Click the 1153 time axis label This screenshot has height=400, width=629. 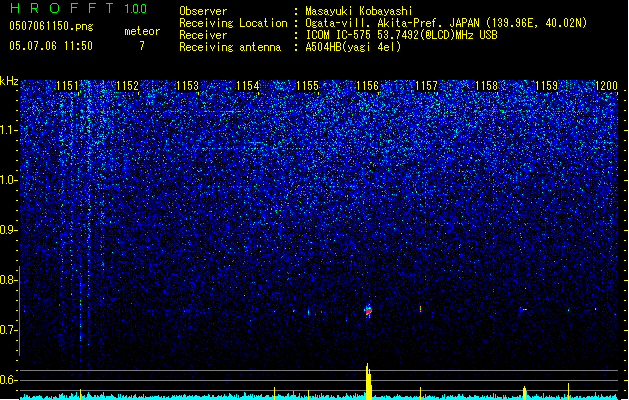click(x=187, y=86)
